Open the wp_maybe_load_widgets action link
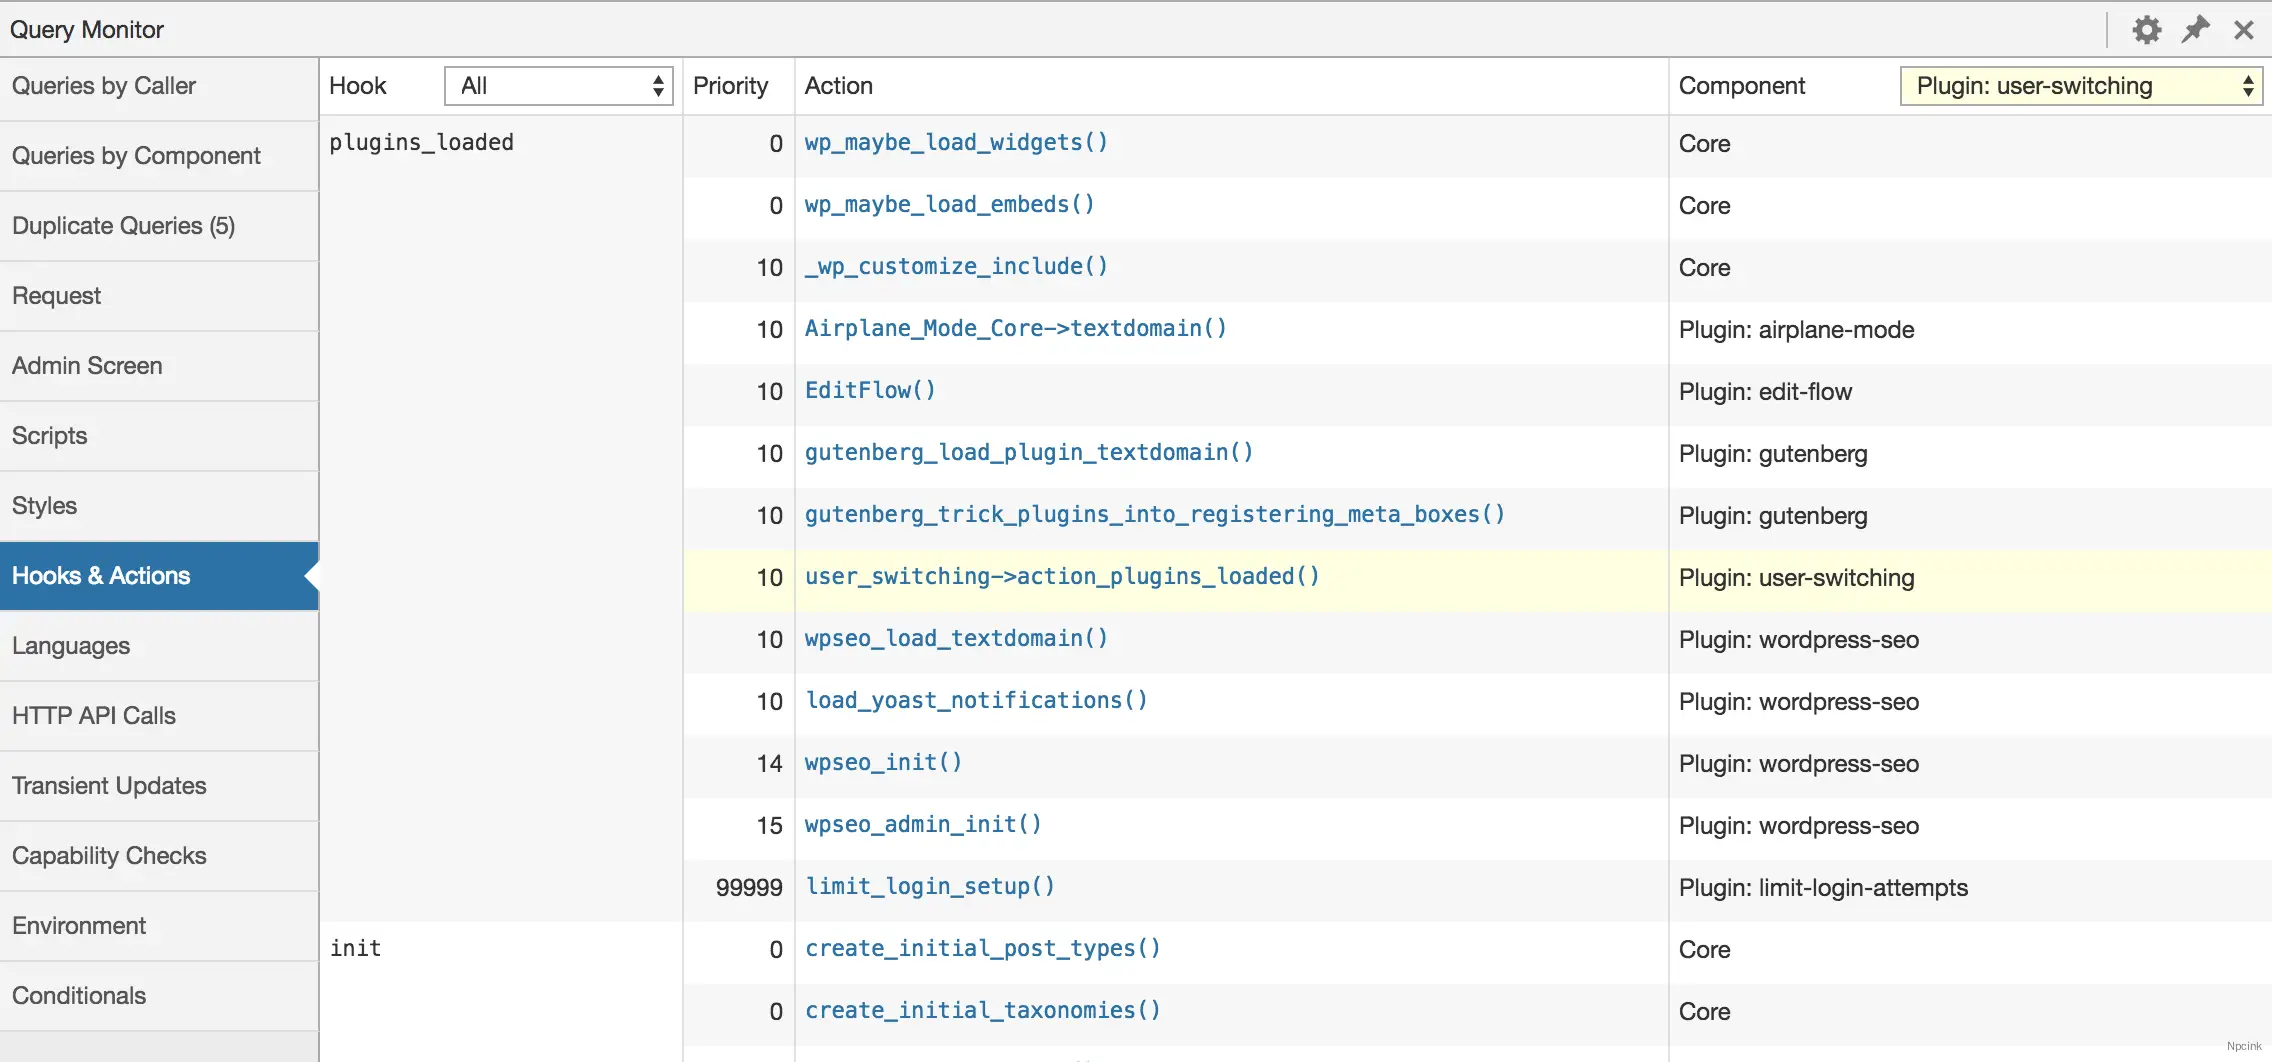Viewport: 2272px width, 1062px height. point(955,142)
